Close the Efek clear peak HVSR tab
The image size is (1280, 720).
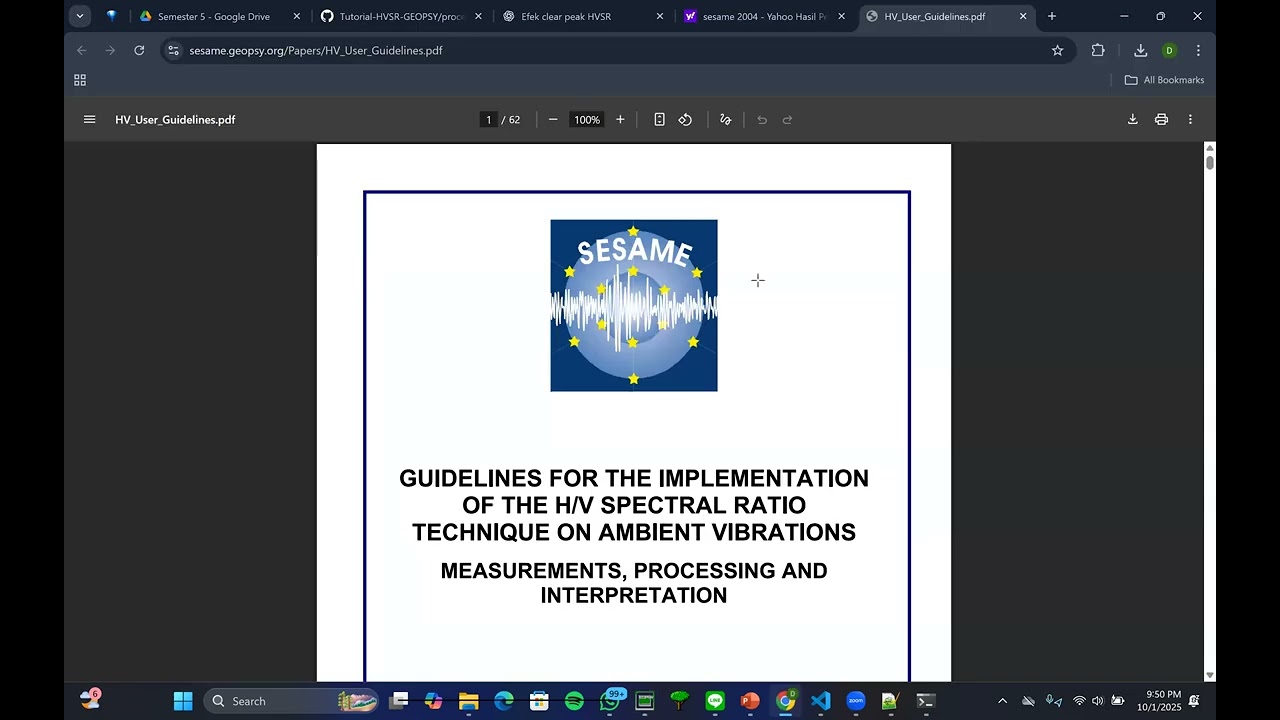[x=660, y=16]
